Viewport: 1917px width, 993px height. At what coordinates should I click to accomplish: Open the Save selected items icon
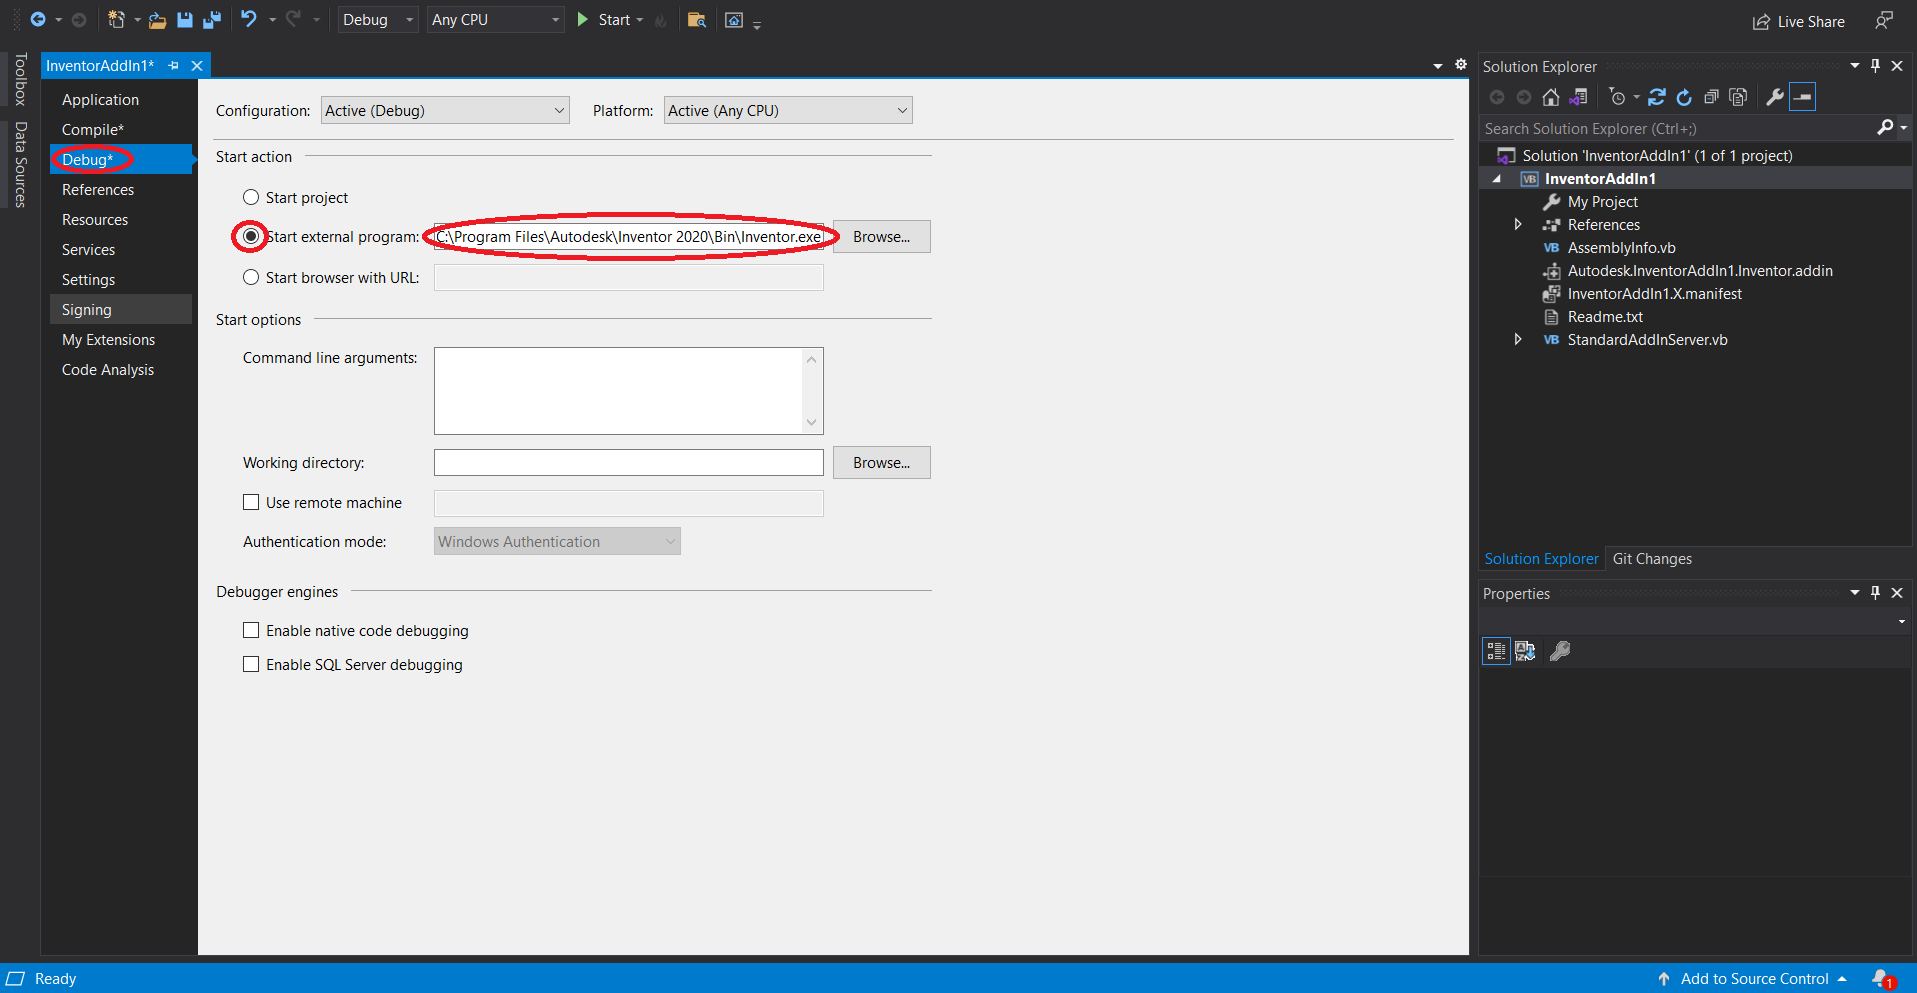click(185, 20)
